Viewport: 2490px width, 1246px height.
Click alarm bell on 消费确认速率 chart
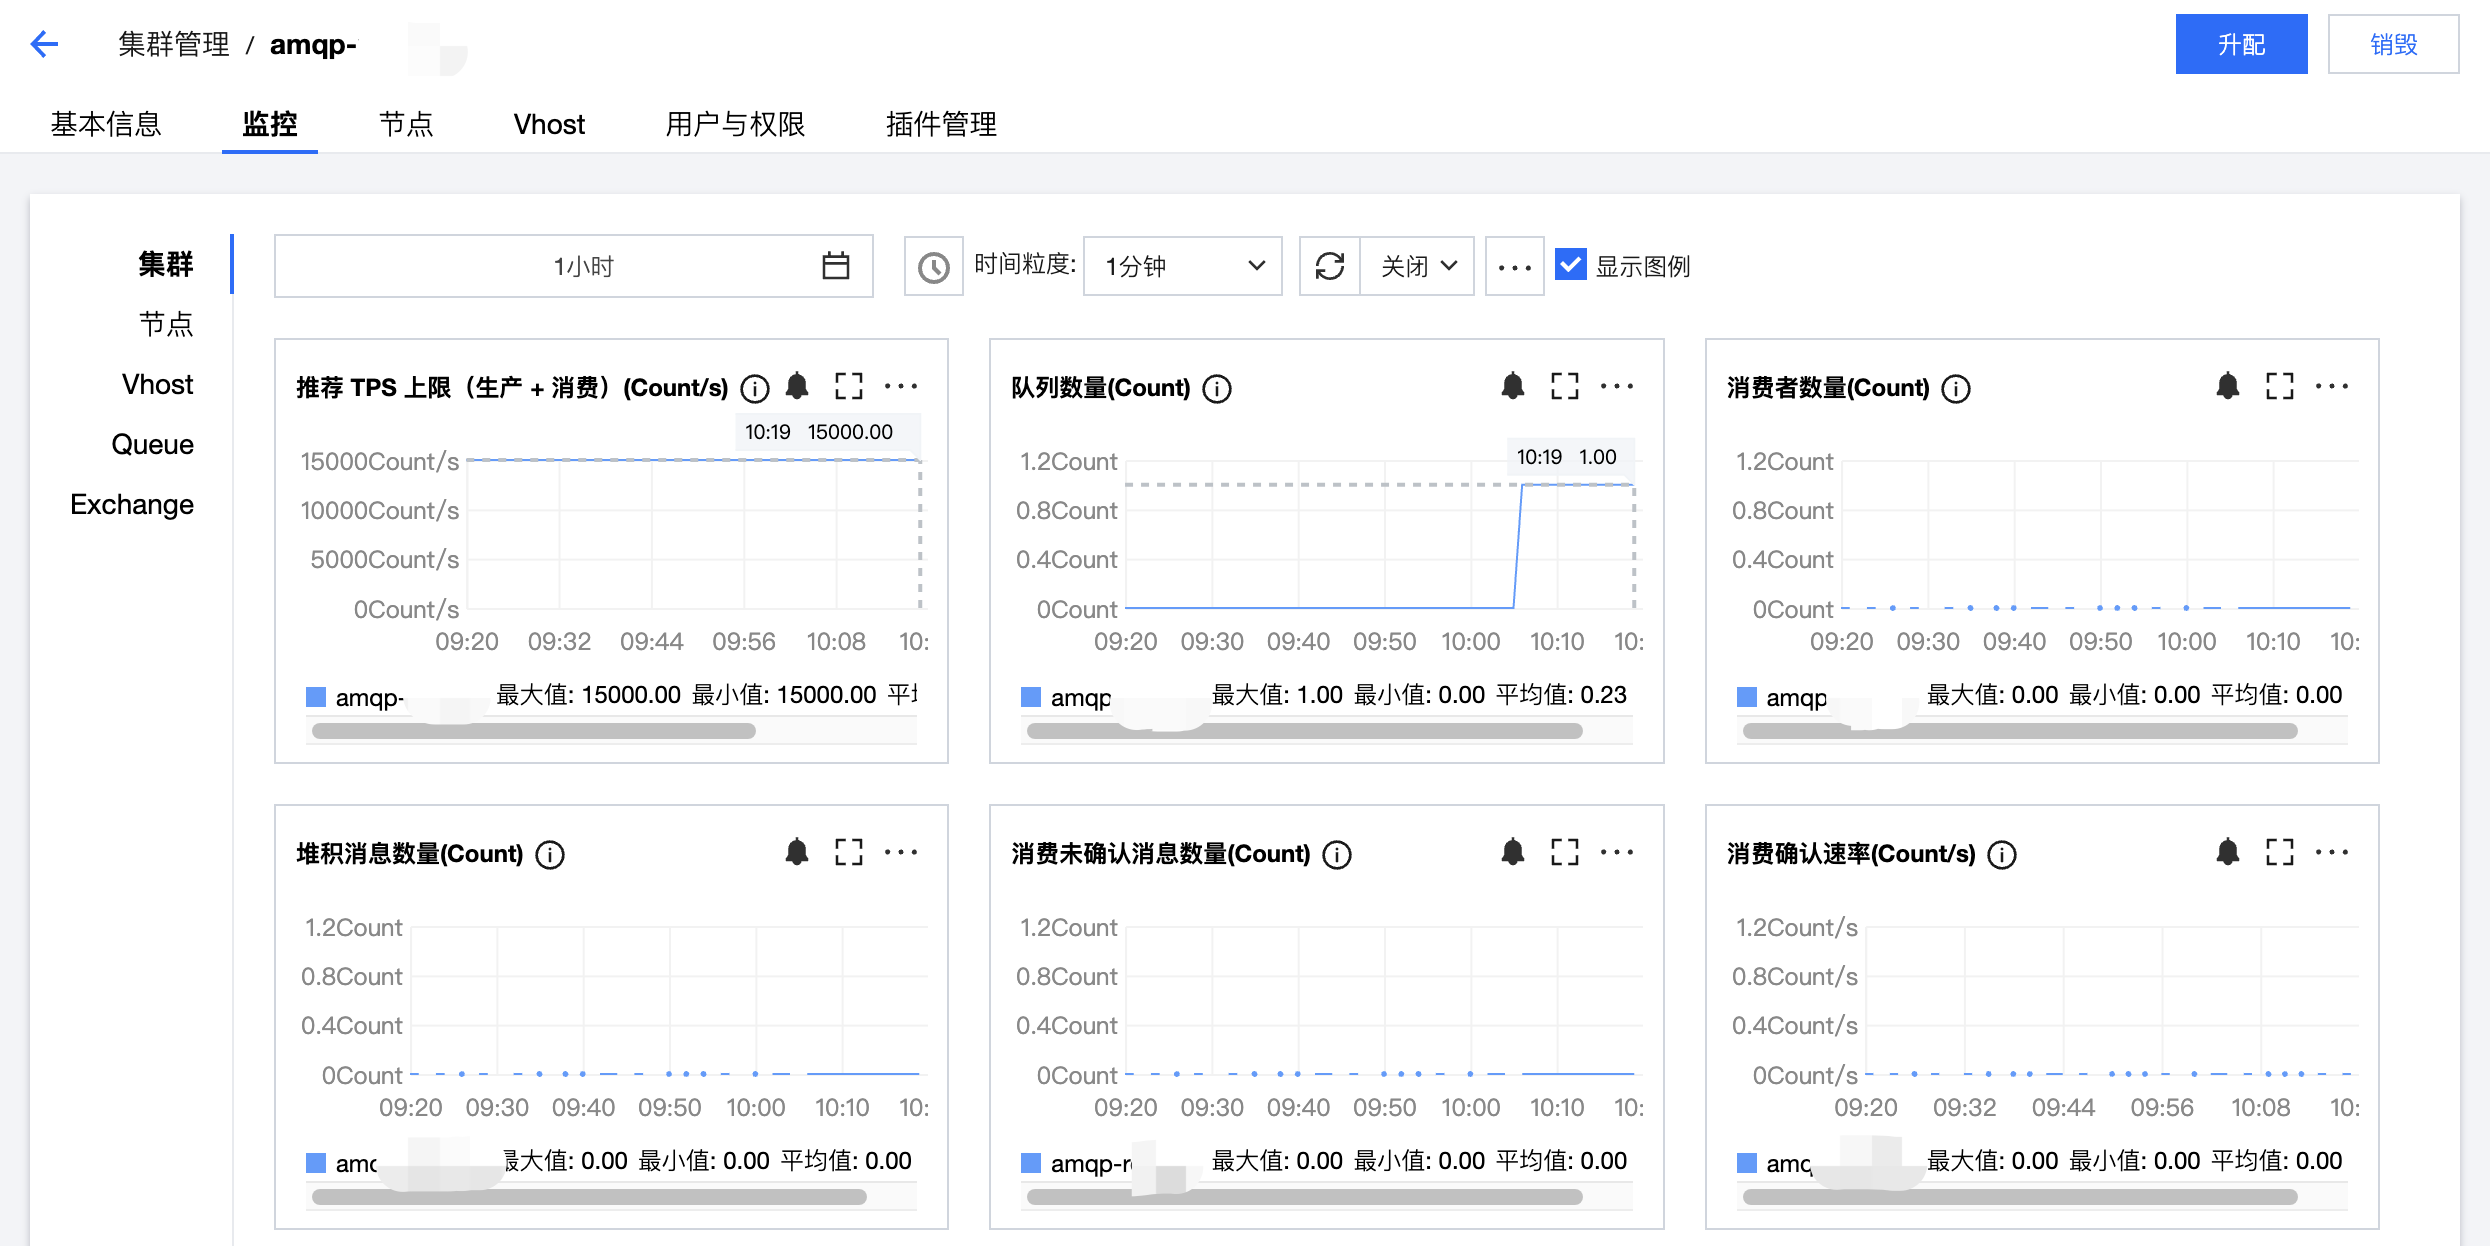coord(2228,852)
